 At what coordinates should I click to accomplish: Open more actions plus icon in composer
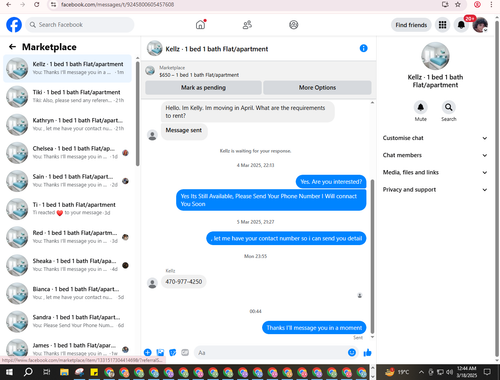(x=148, y=352)
